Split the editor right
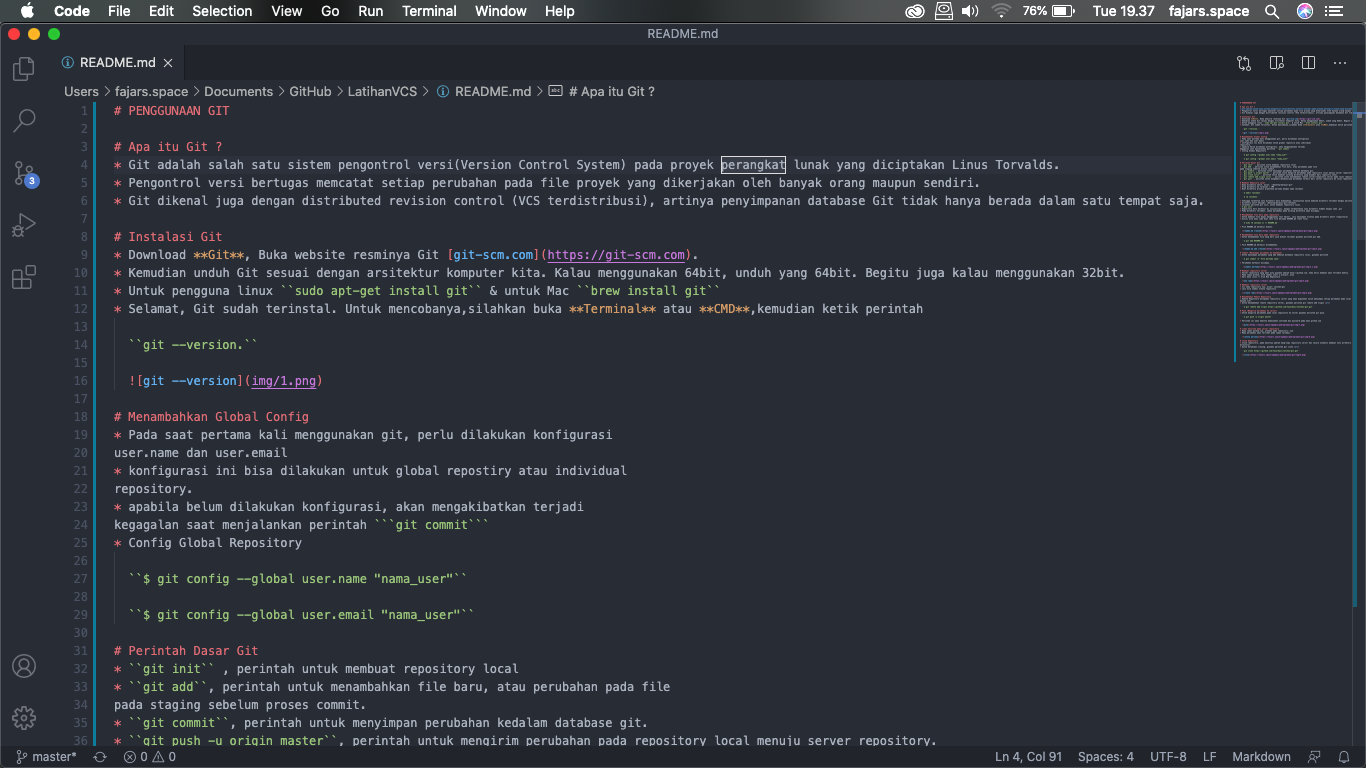This screenshot has height=768, width=1366. pos(1308,63)
